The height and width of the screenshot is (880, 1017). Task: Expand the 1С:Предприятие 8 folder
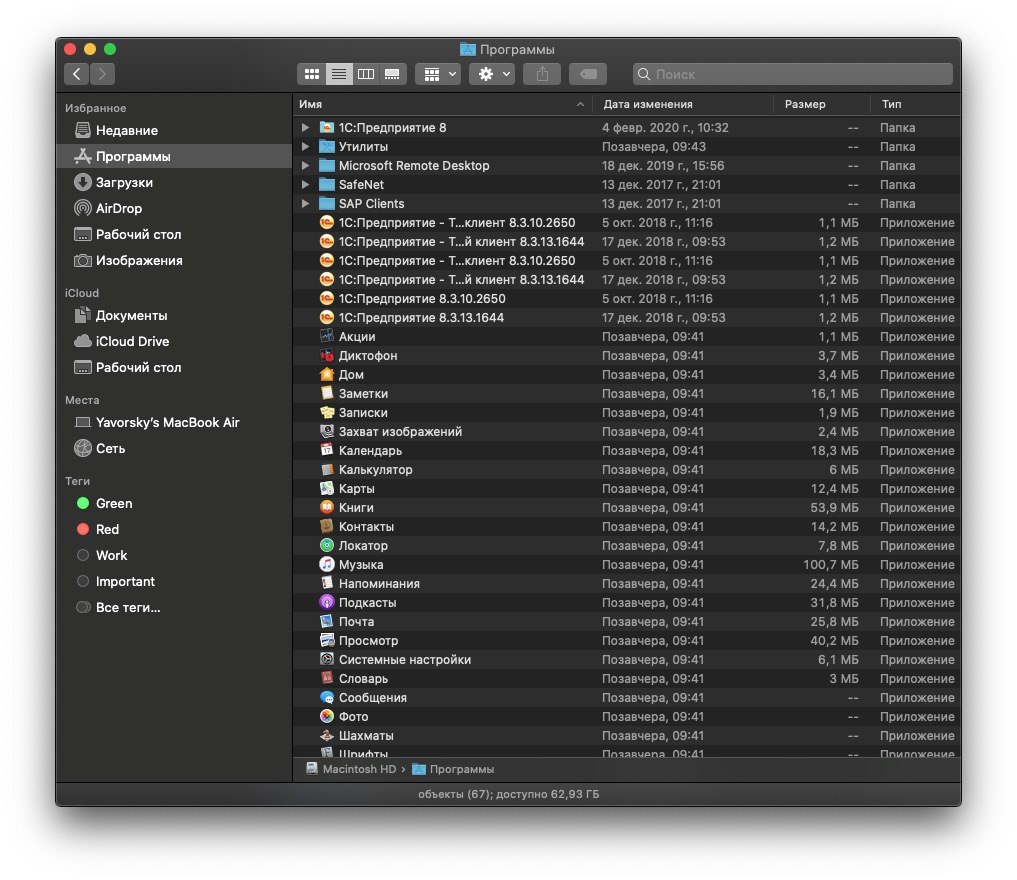pos(305,128)
